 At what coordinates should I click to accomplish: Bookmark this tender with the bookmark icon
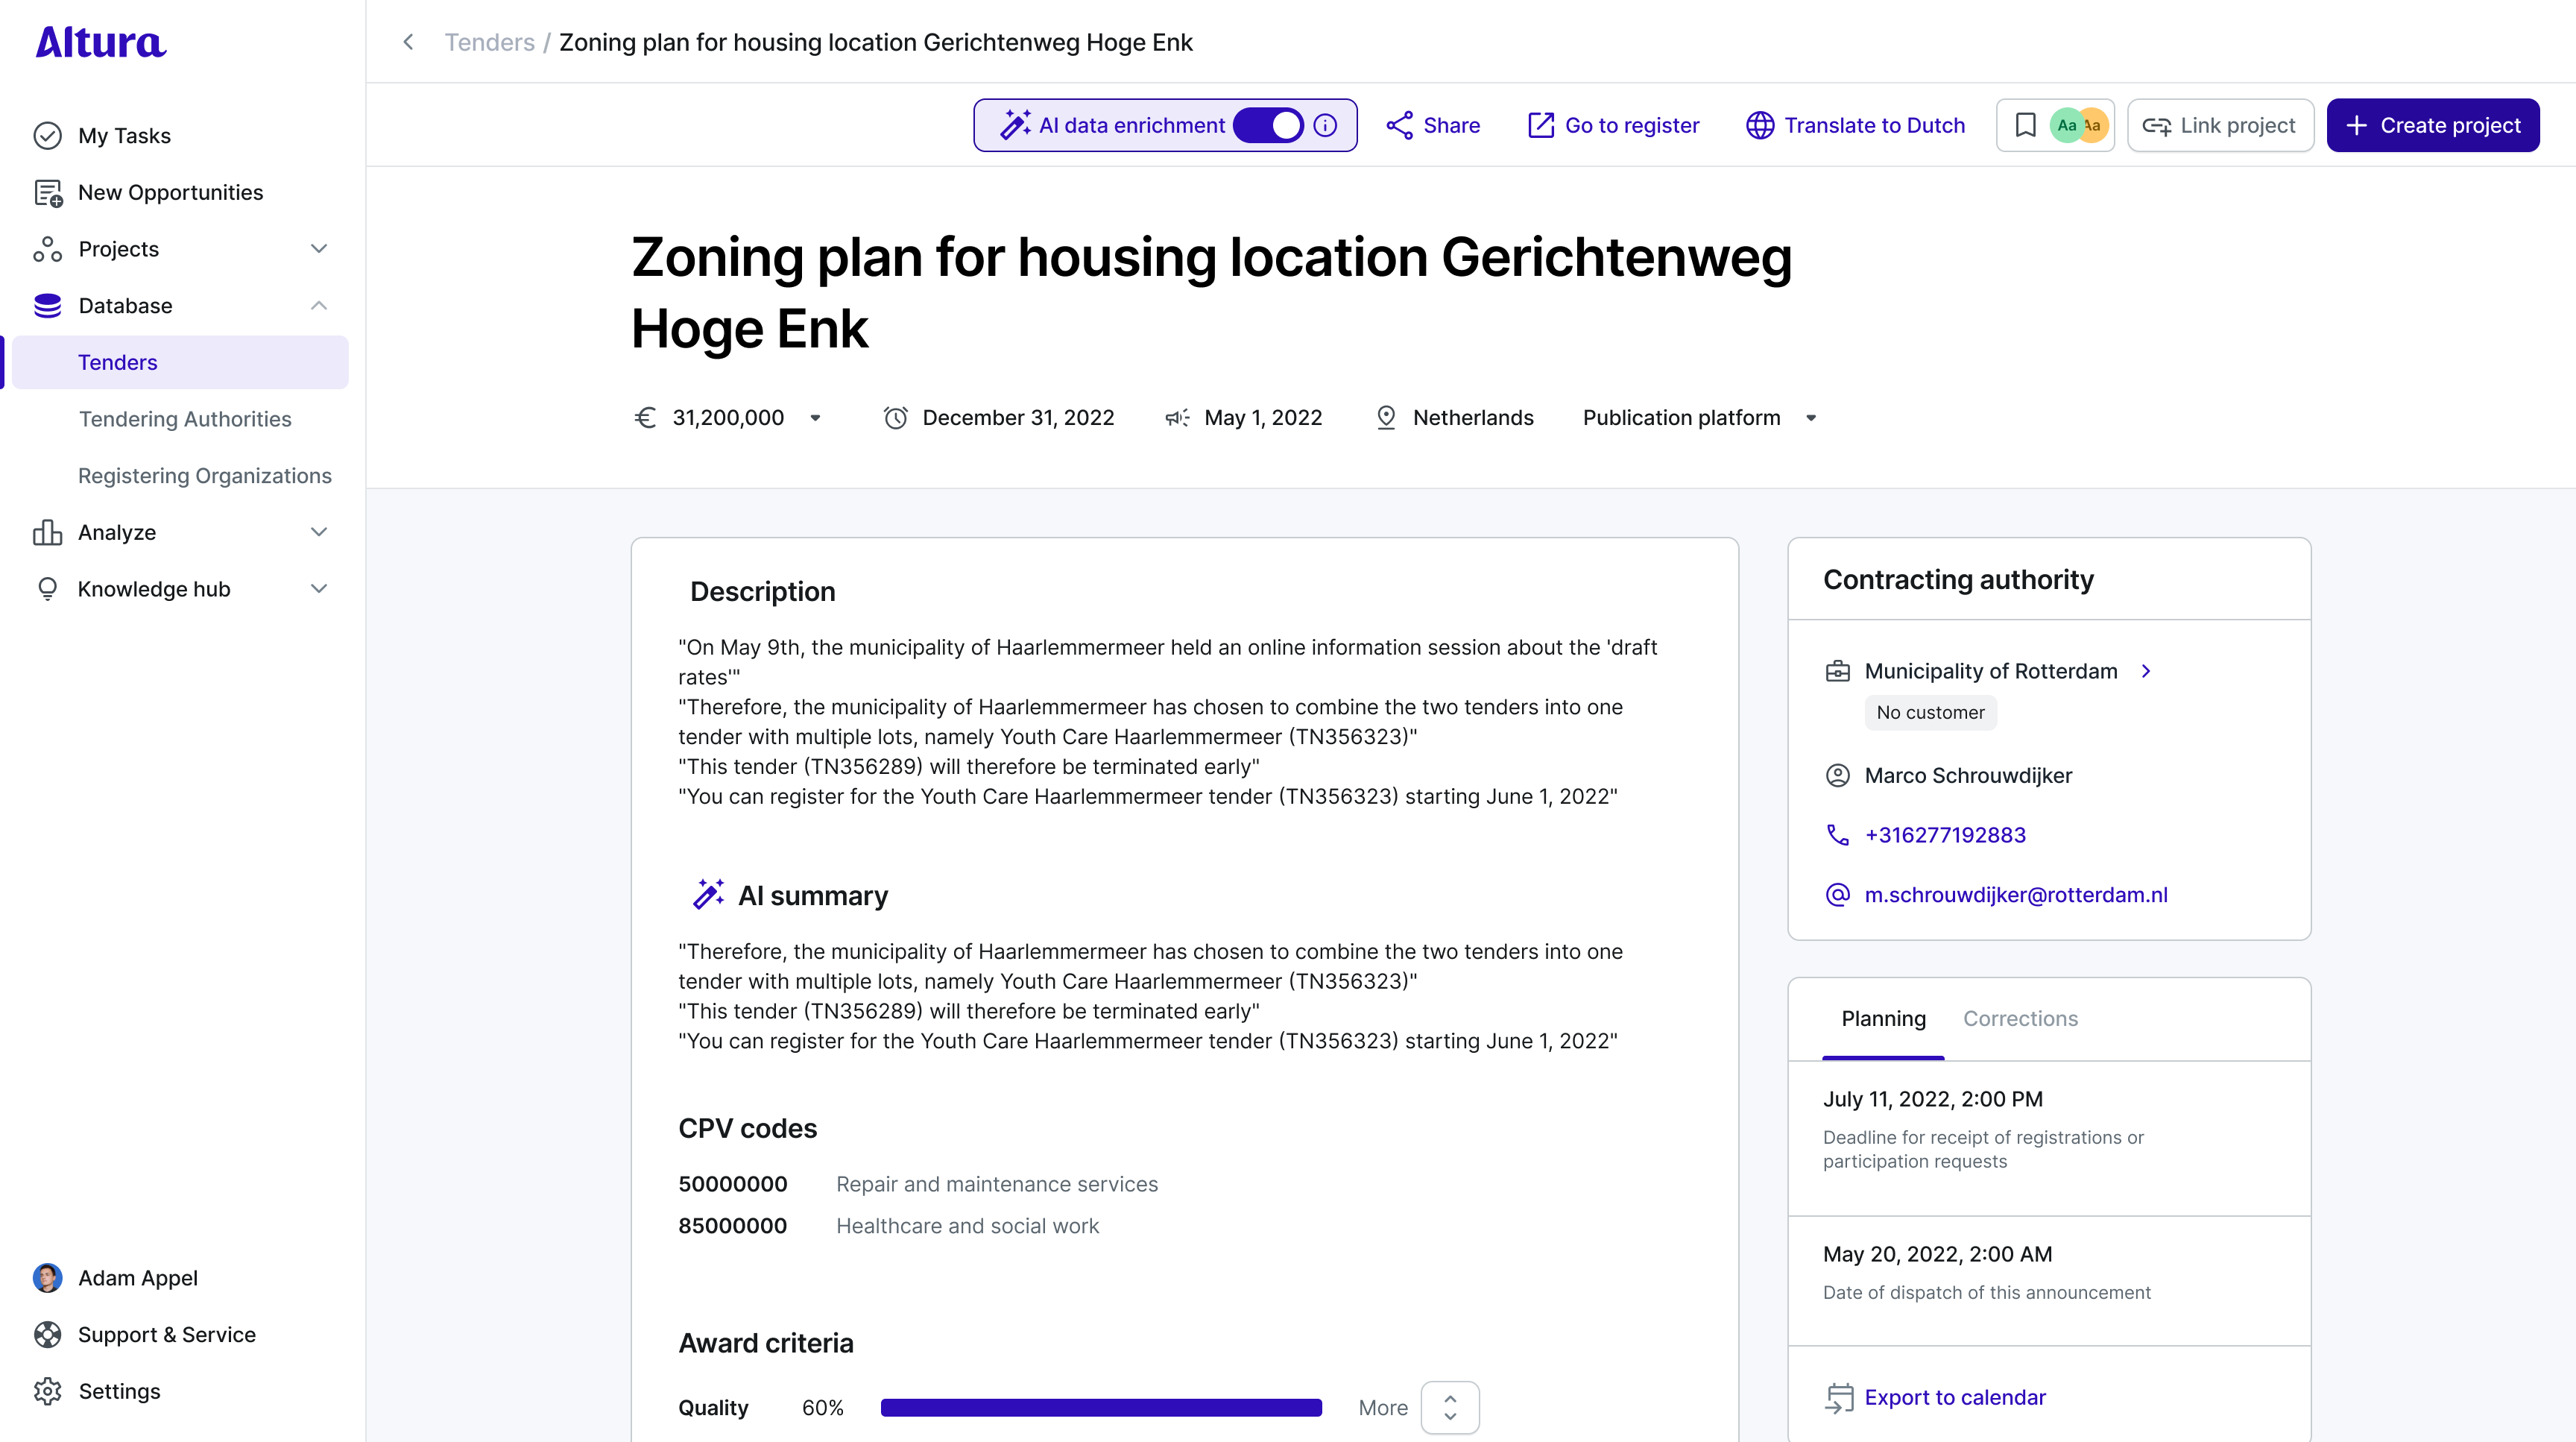[2025, 125]
